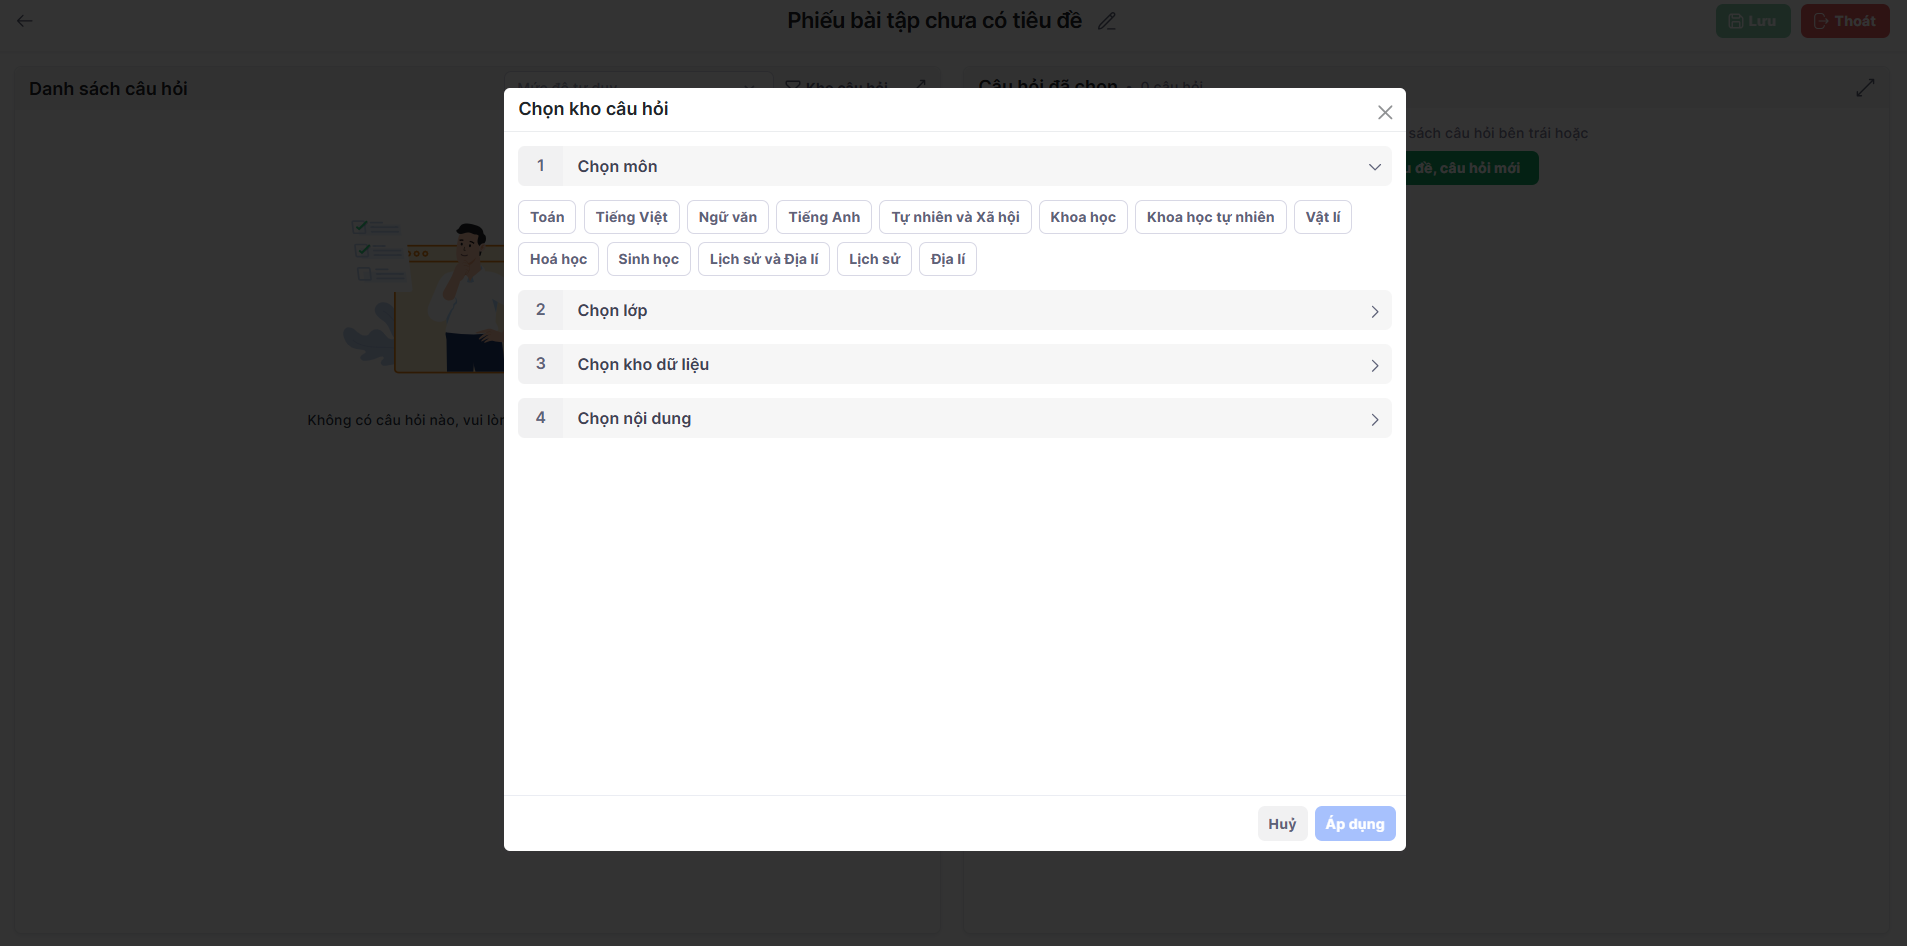Click the expand icon in right panel
1907x946 pixels.
coord(1865,88)
